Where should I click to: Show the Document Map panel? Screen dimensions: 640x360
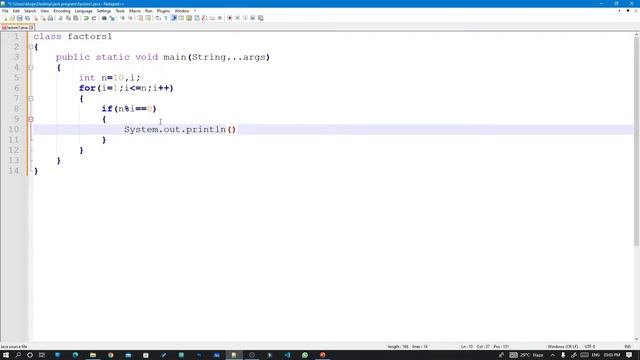point(189,18)
